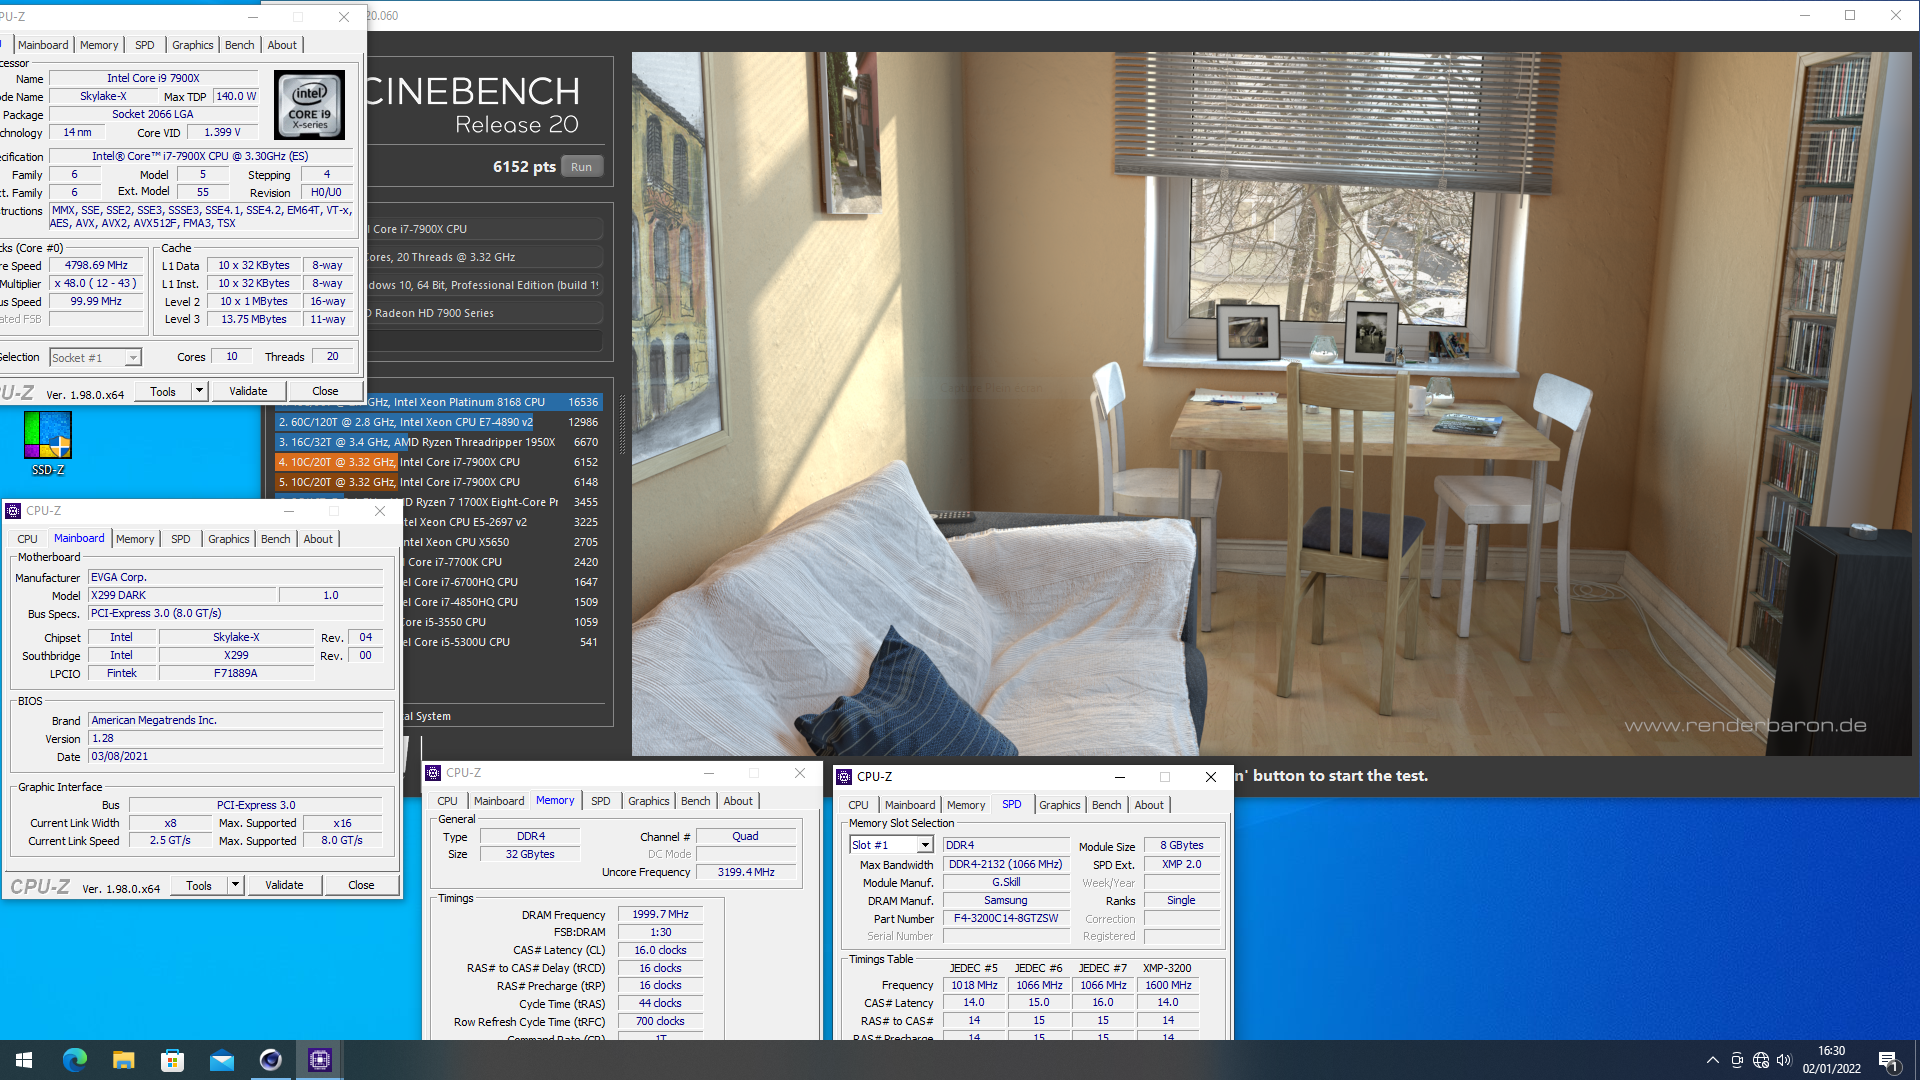Viewport: 1920px width, 1080px height.
Task: Select the 6148 score i7-7900X row
Action: click(x=439, y=482)
